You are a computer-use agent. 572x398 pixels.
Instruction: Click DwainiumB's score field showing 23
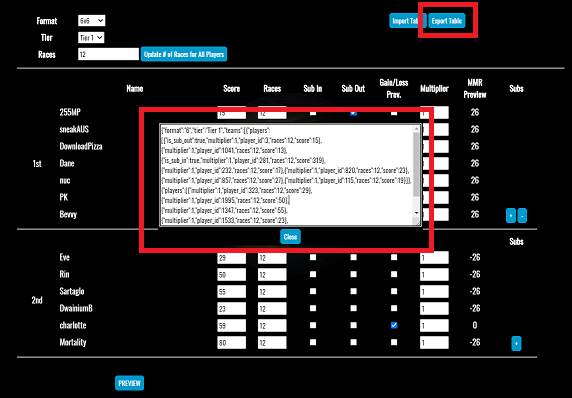tap(232, 309)
